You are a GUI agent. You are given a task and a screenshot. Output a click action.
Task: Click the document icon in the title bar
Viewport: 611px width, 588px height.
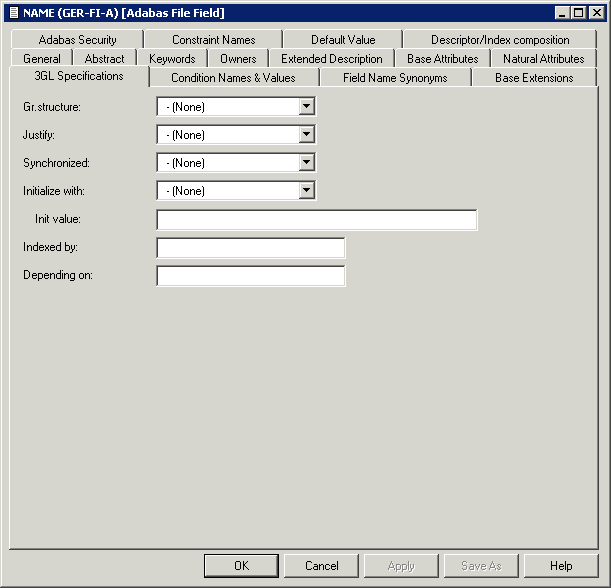(13, 13)
